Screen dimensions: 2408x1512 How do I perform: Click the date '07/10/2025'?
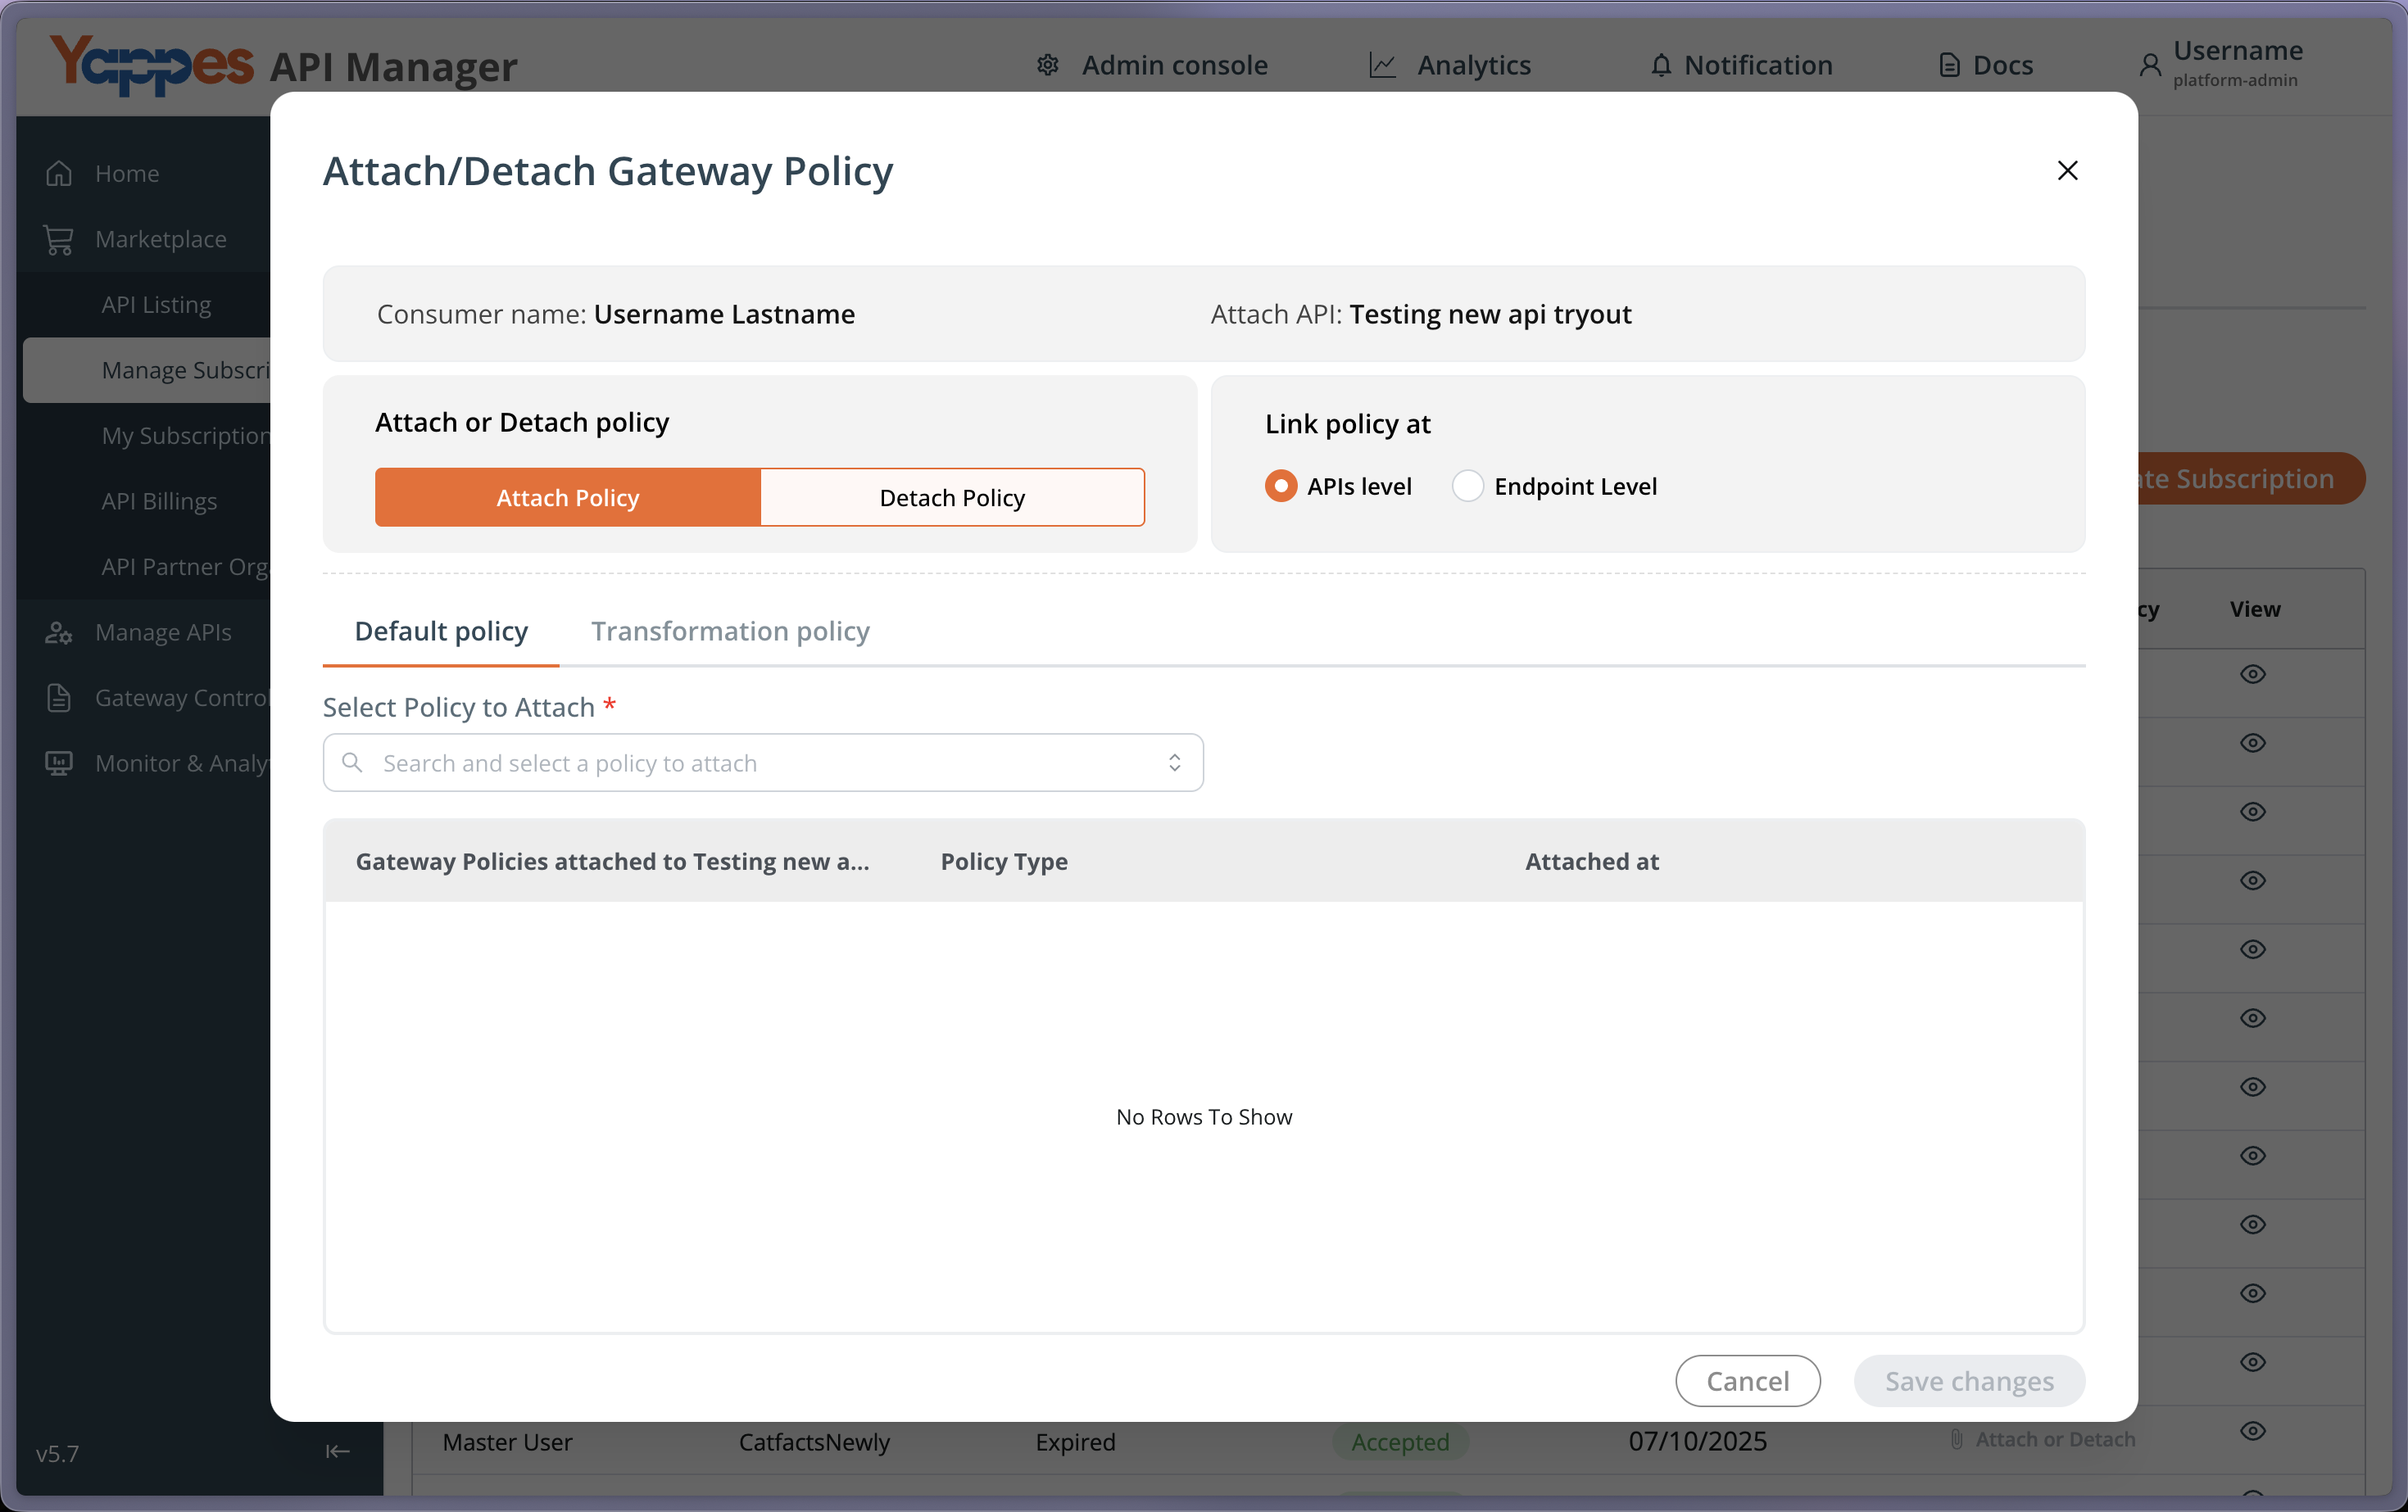pos(1697,1441)
